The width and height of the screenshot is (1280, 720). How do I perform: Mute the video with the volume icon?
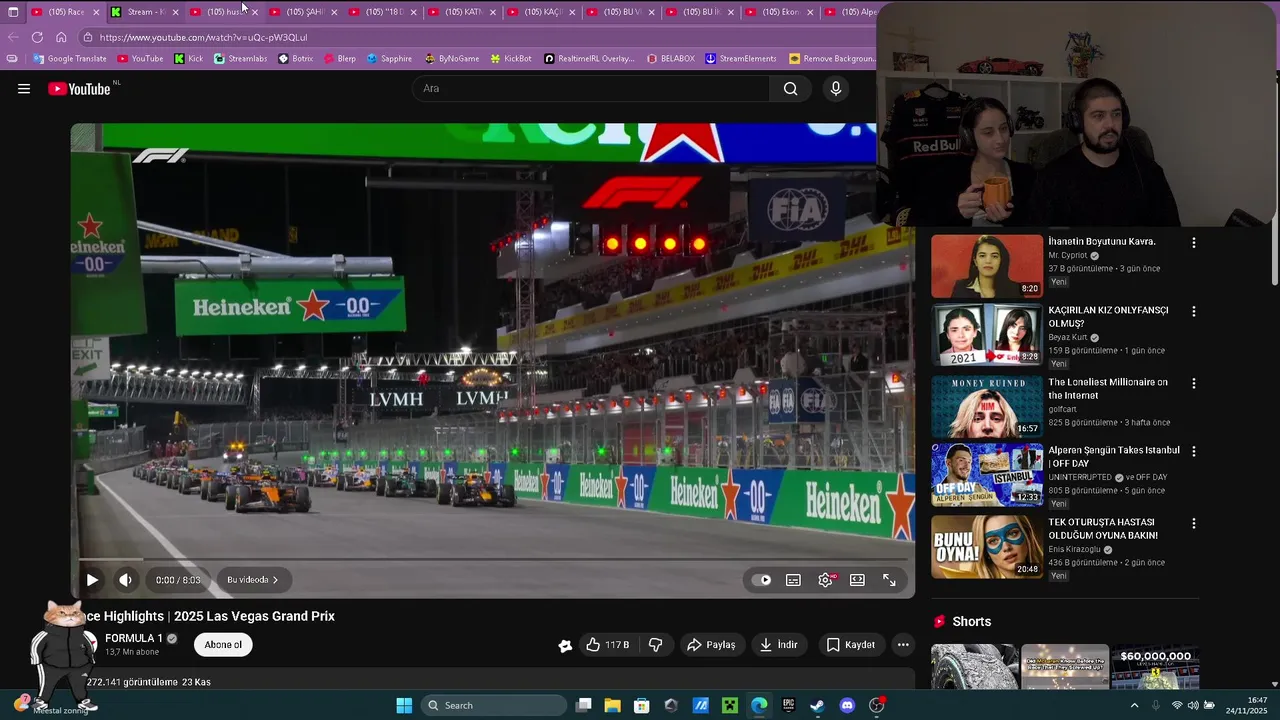tap(125, 580)
